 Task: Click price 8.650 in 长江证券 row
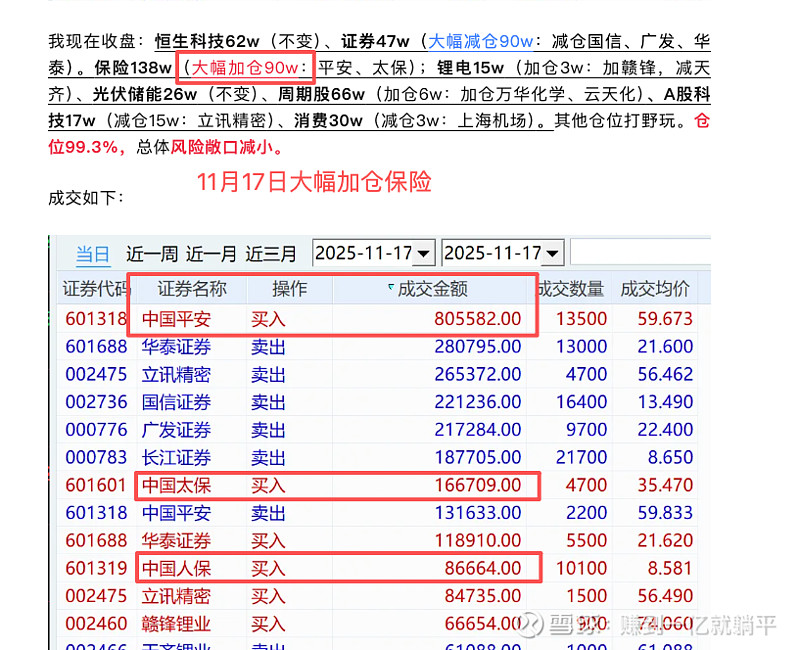point(670,457)
